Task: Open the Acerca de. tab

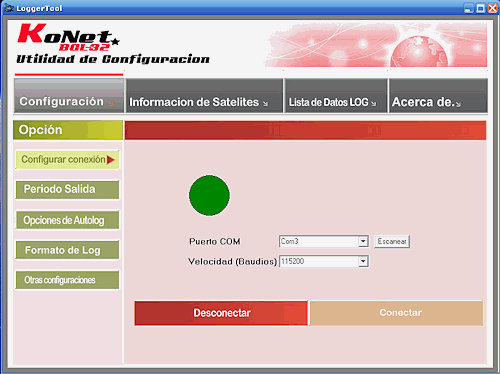Action: click(x=438, y=96)
